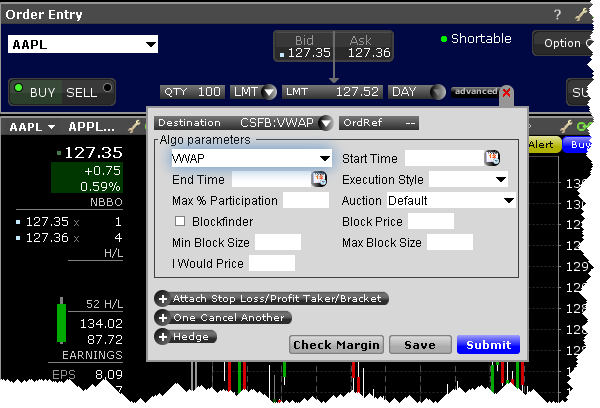Enable the Blockfinder checkbox

click(181, 221)
